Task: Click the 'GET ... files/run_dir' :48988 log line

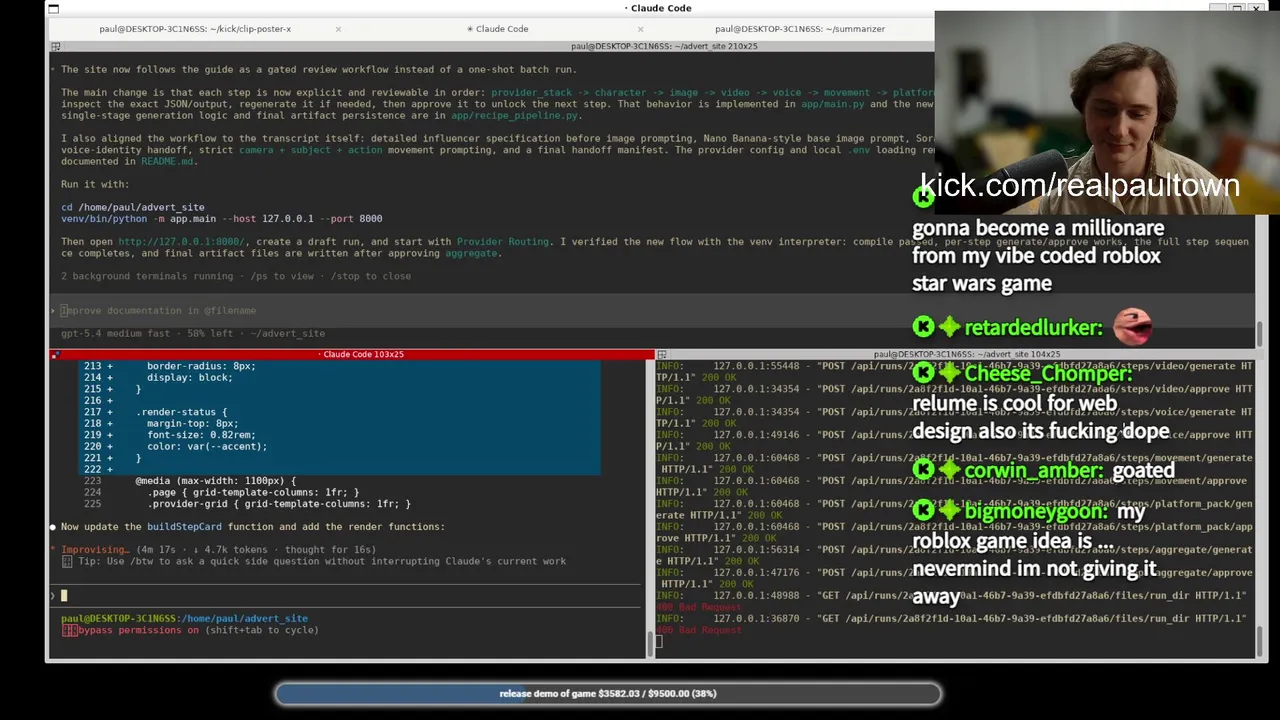Action: 950,596
